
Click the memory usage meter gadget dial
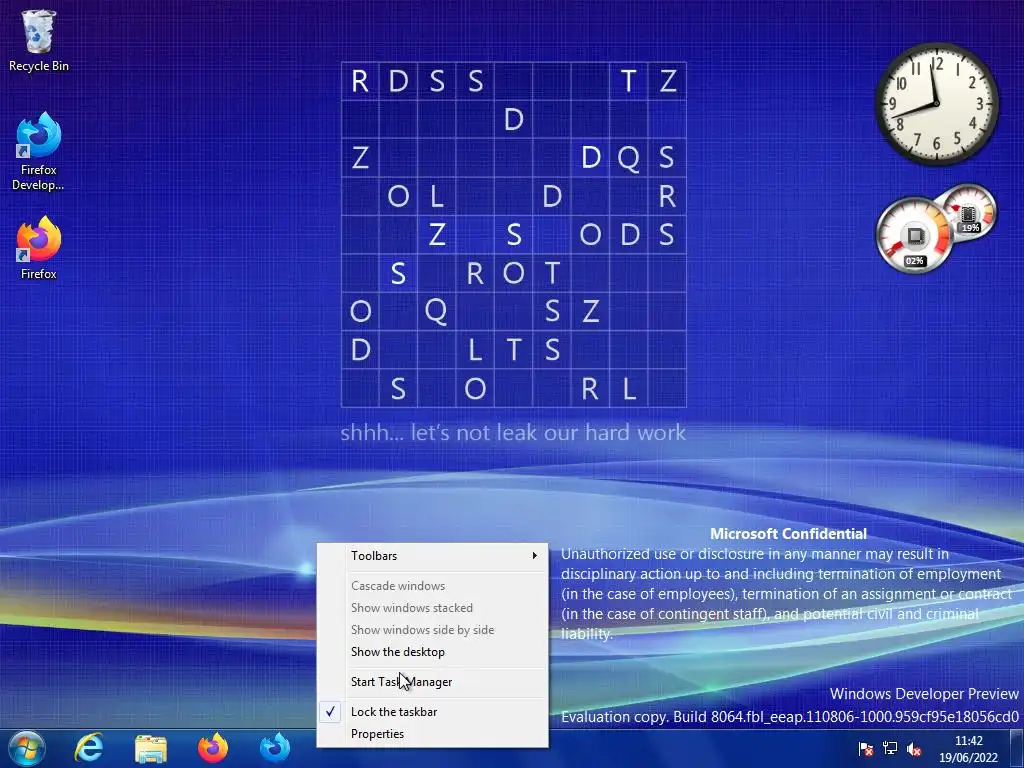pyautogui.click(x=969, y=212)
